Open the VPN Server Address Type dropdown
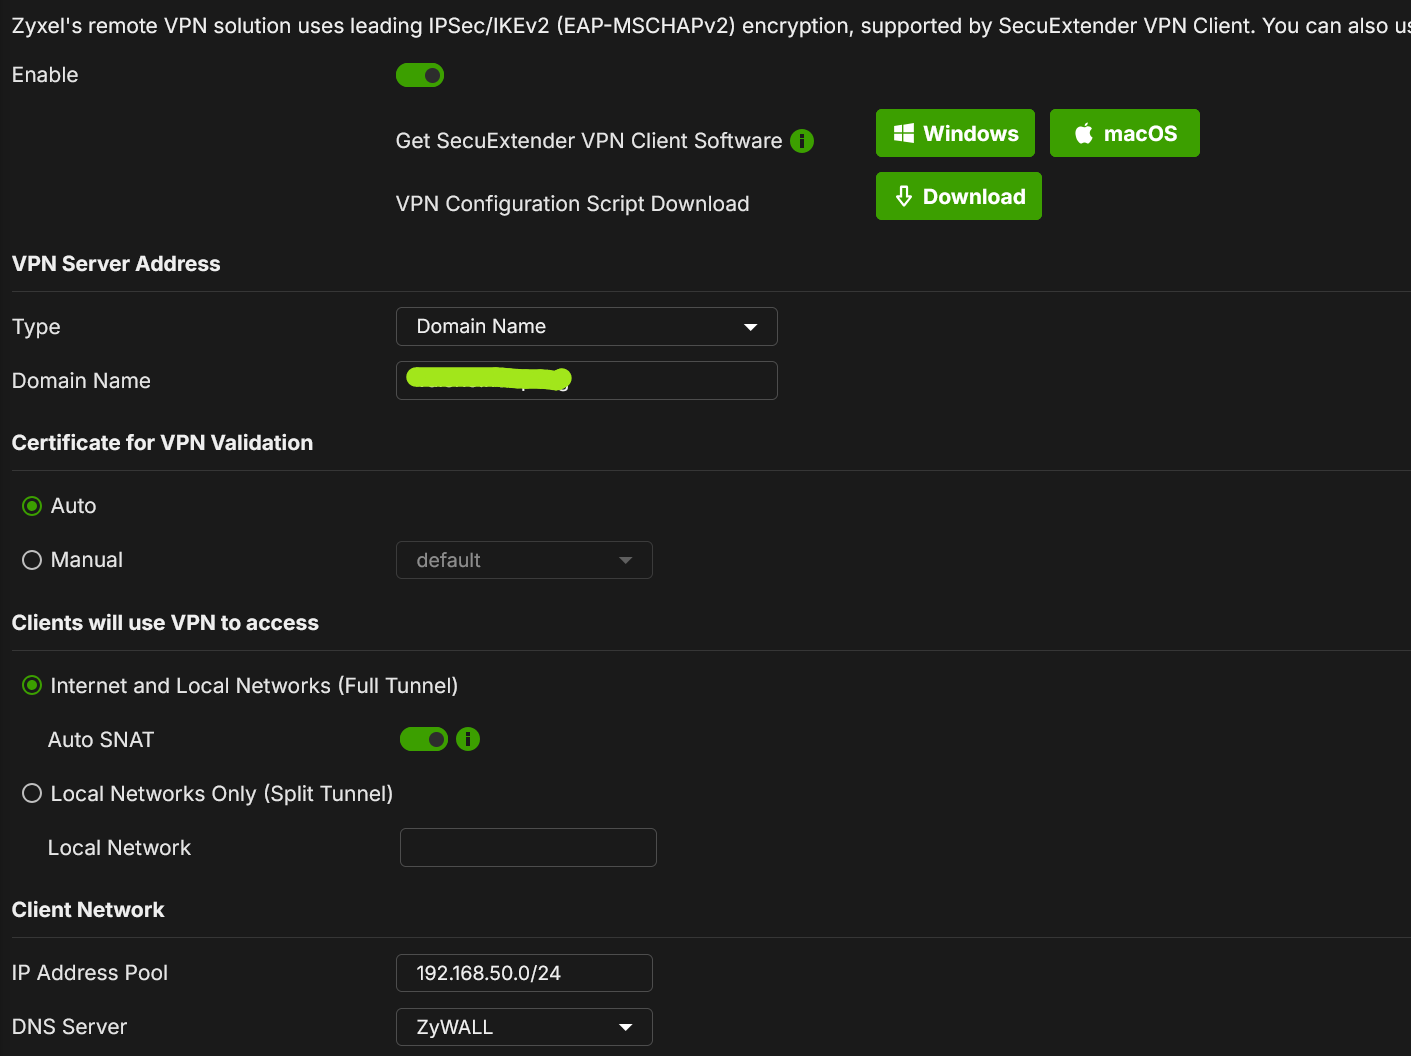Viewport: 1411px width, 1056px height. (586, 326)
